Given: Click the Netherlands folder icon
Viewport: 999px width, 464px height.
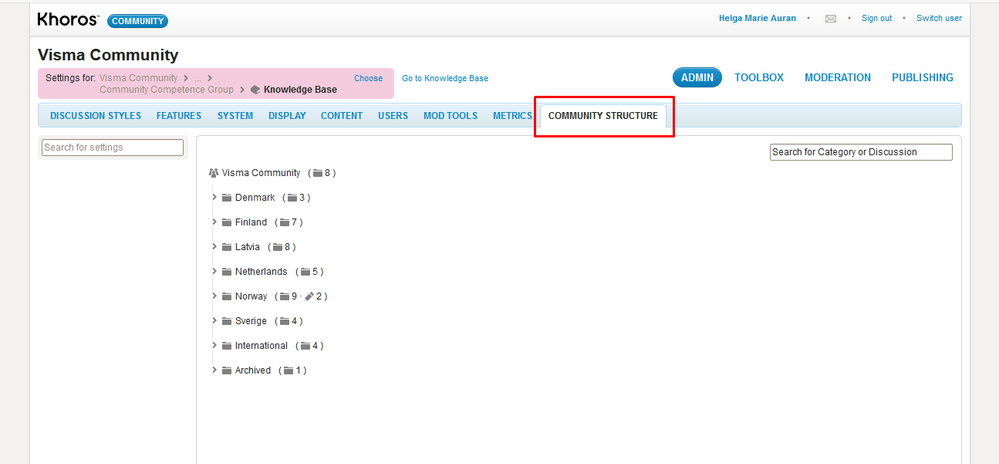Looking at the screenshot, I should [226, 272].
